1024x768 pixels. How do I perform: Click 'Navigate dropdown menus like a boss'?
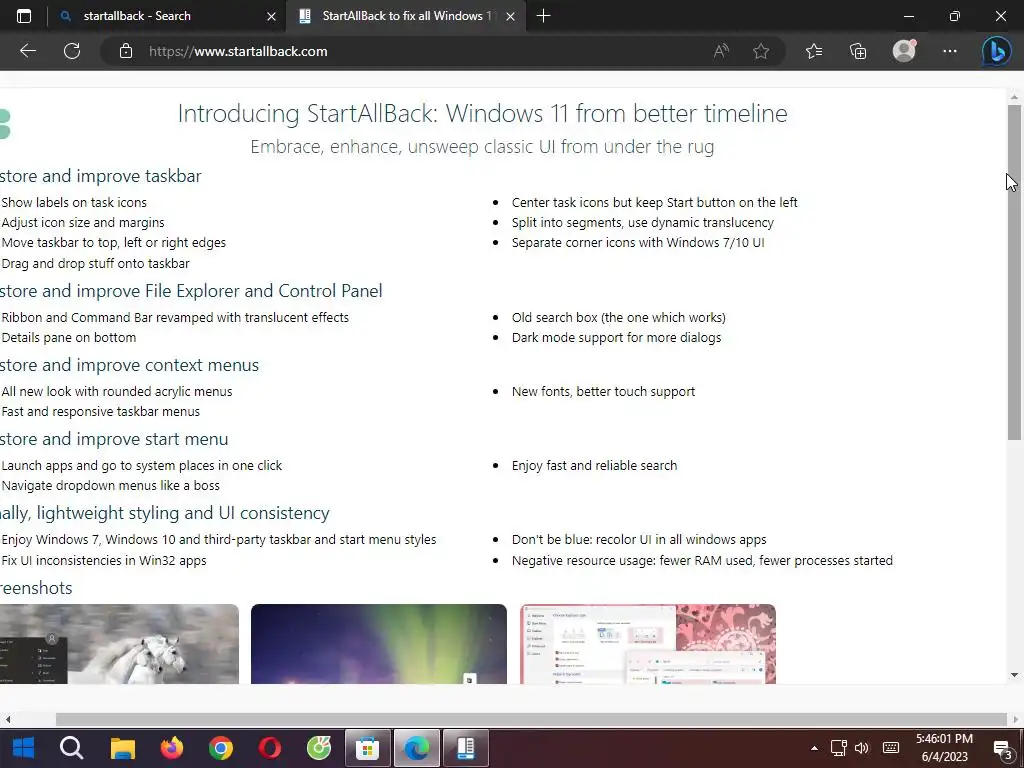pos(110,486)
